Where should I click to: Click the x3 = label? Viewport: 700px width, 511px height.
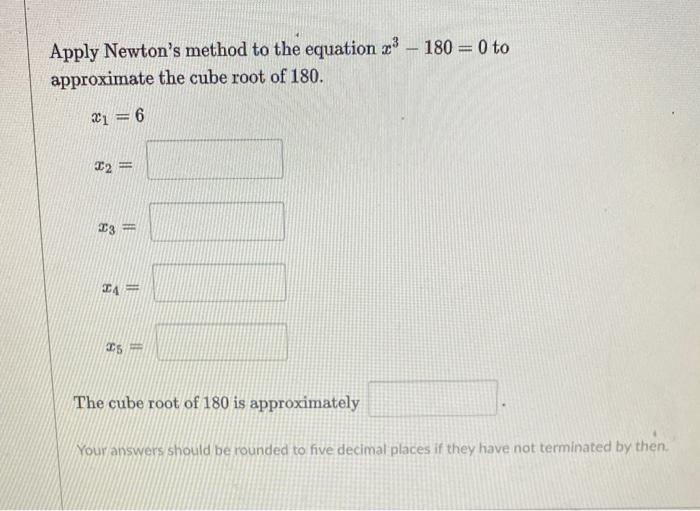(x=117, y=228)
